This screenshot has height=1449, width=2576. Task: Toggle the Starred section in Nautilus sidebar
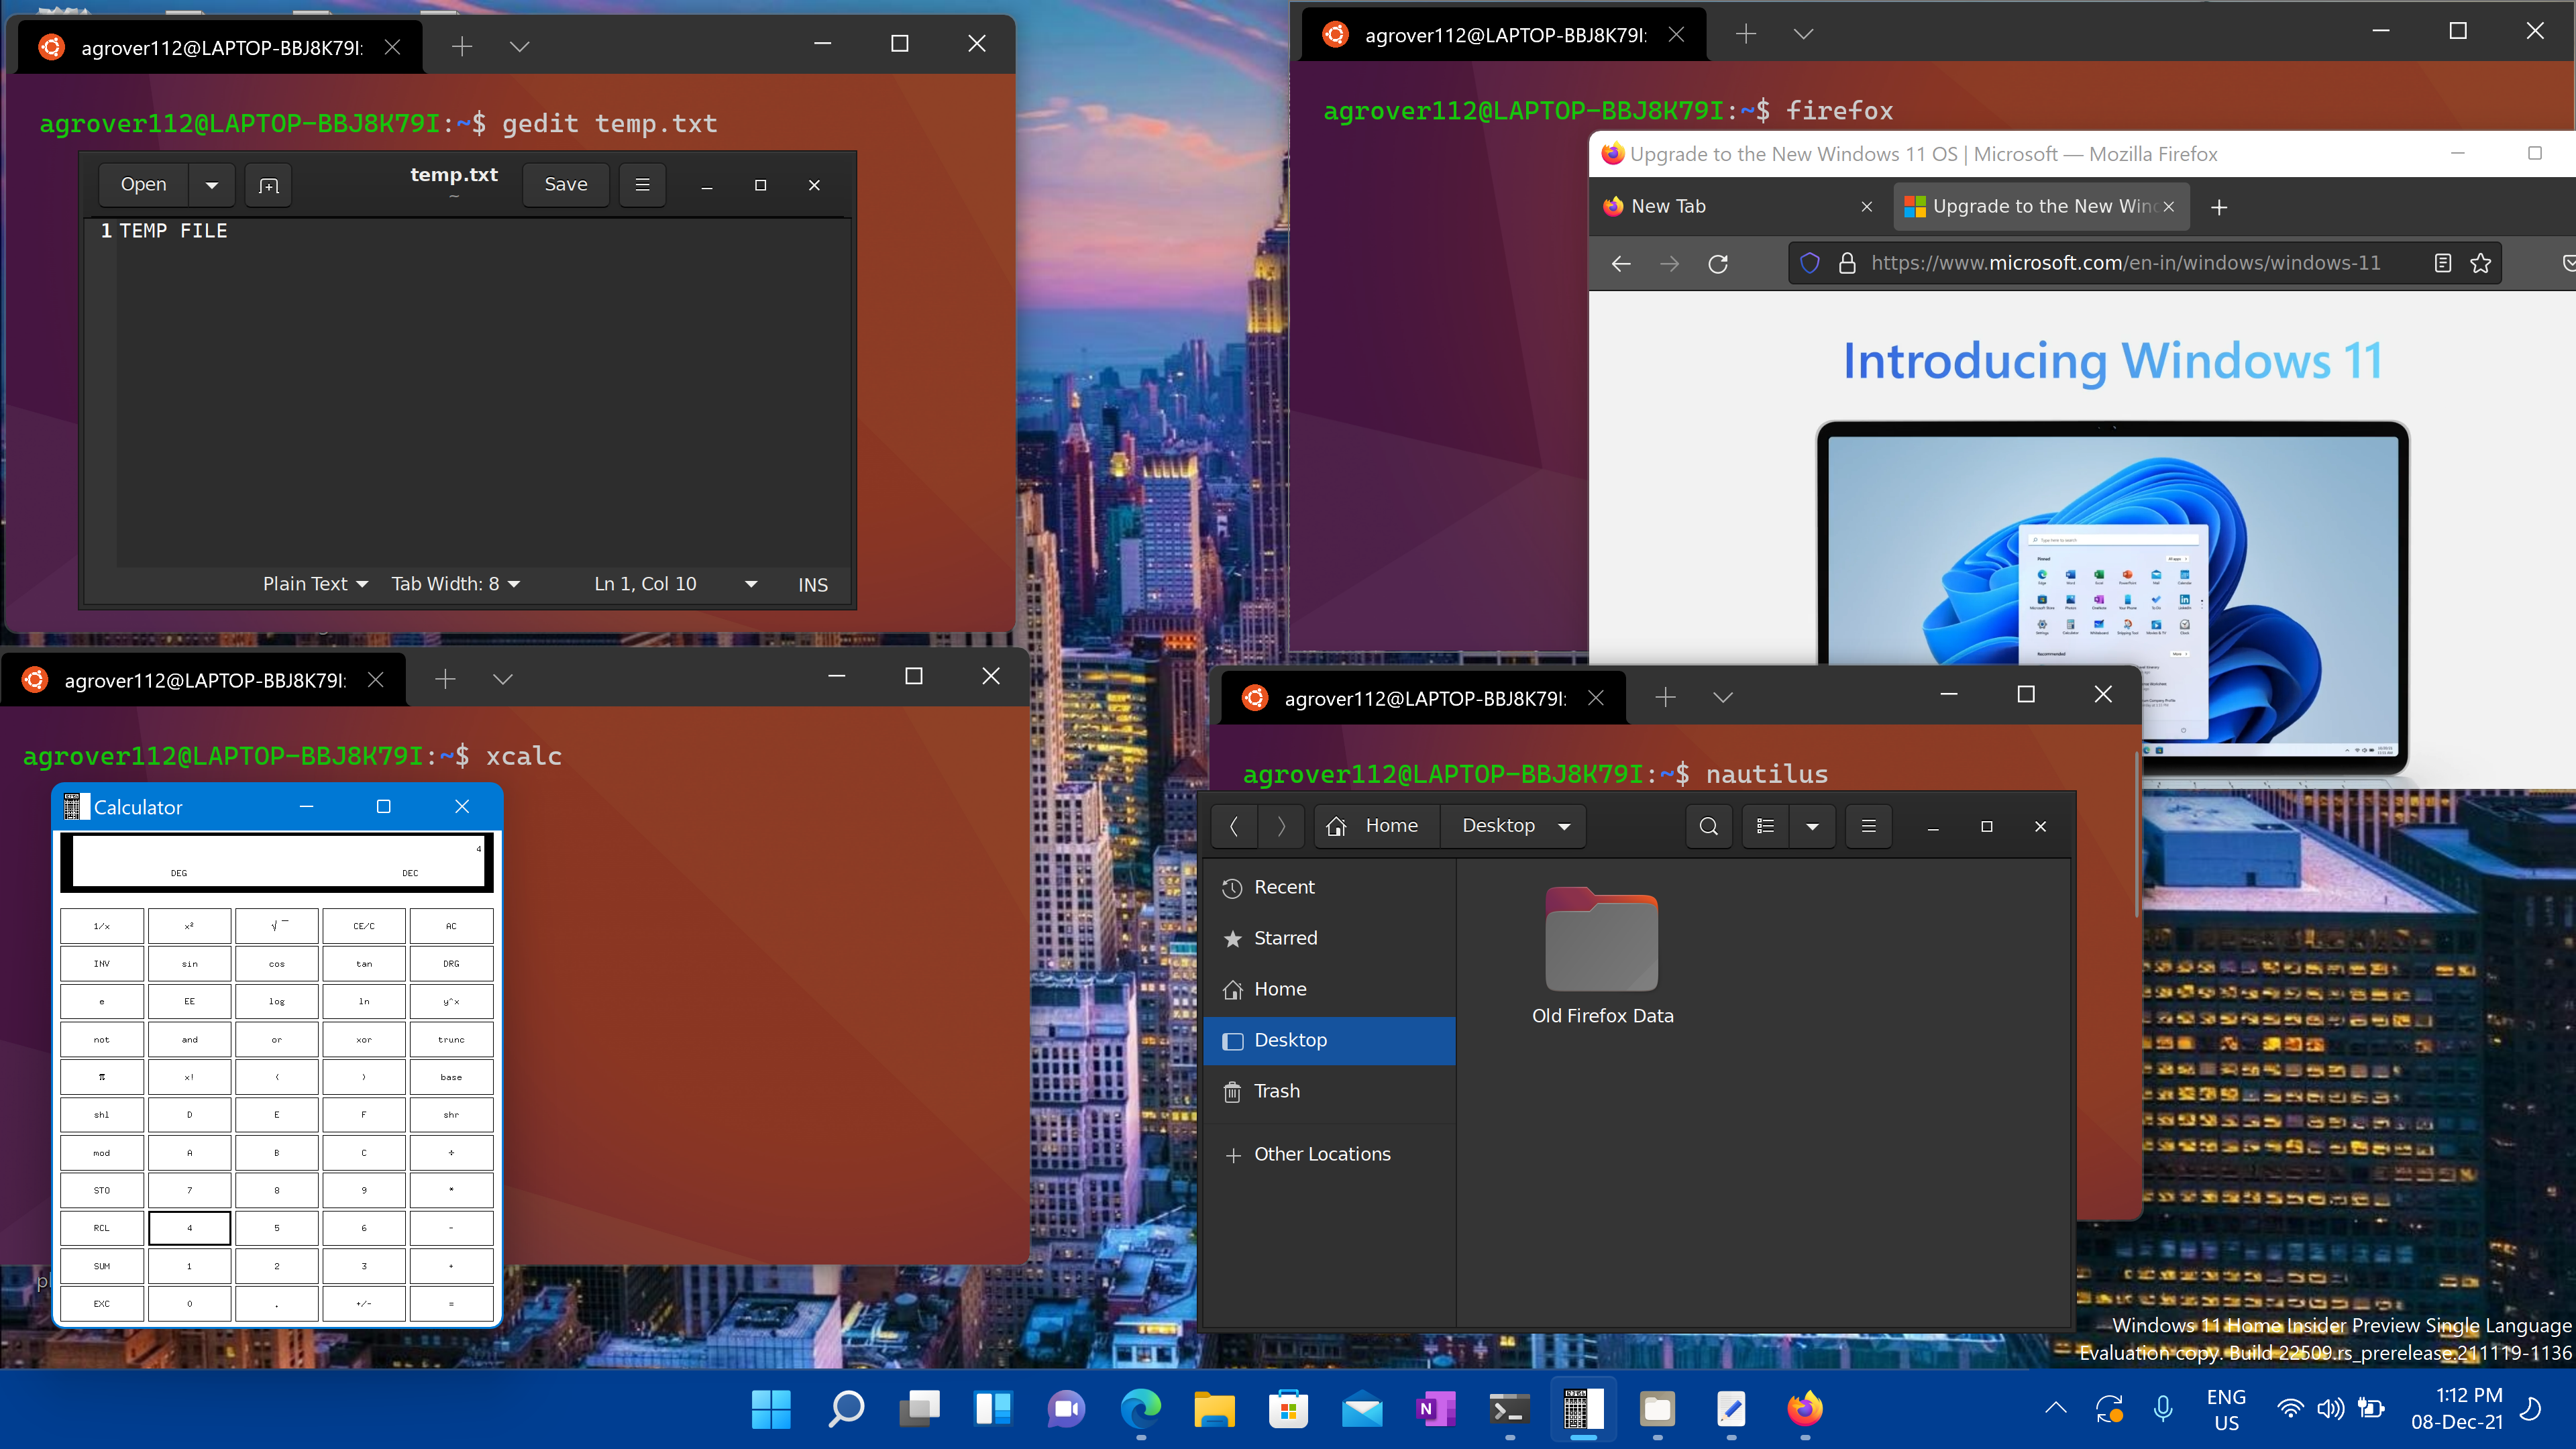click(x=1286, y=938)
